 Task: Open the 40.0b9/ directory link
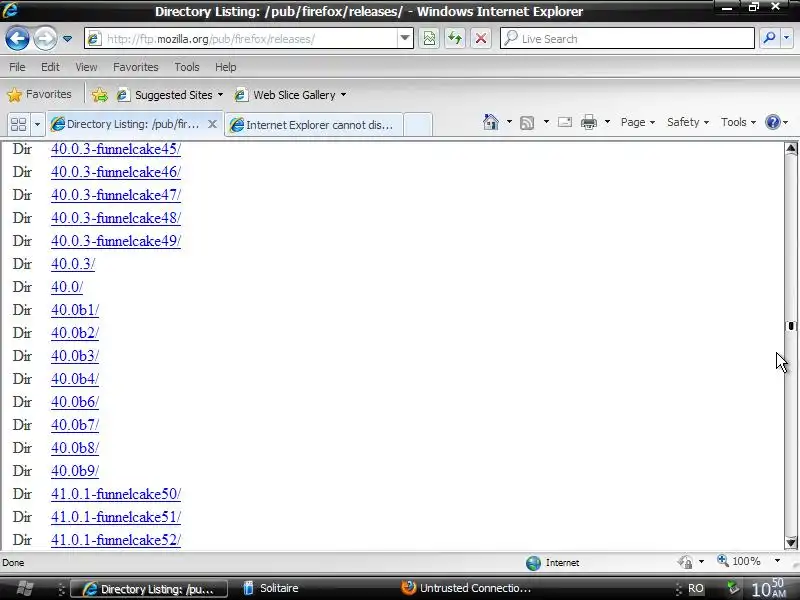pyautogui.click(x=75, y=471)
